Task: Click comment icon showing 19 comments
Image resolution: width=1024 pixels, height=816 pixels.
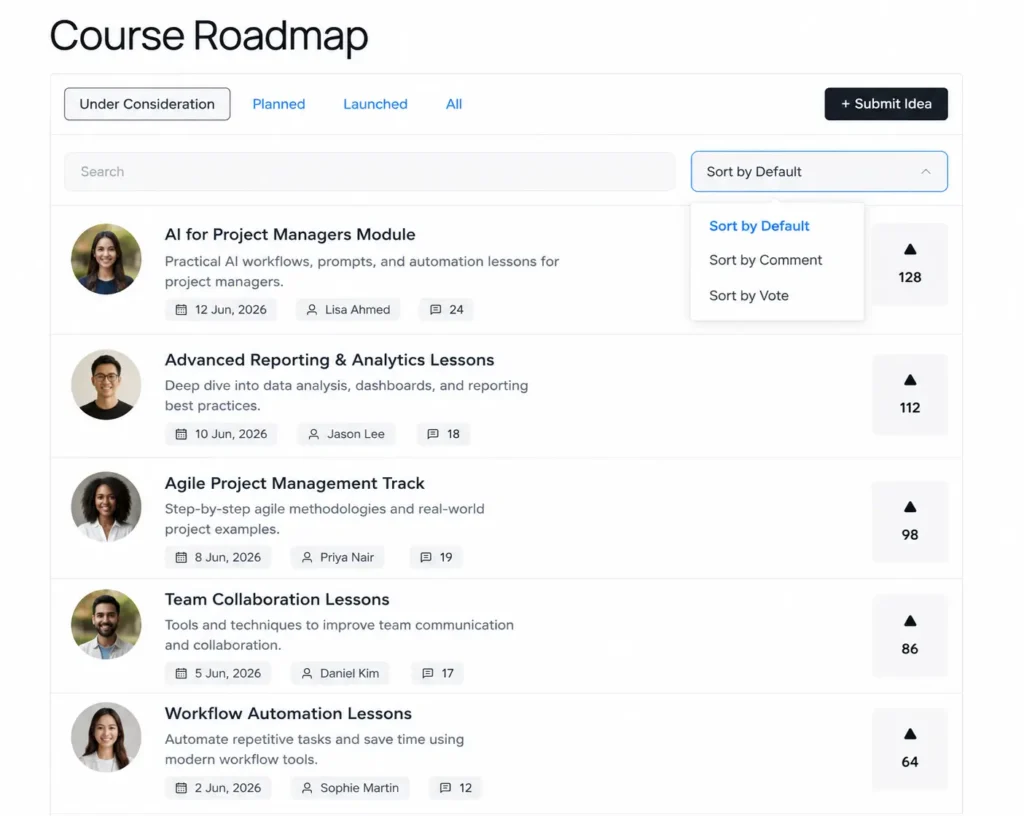Action: tap(425, 557)
